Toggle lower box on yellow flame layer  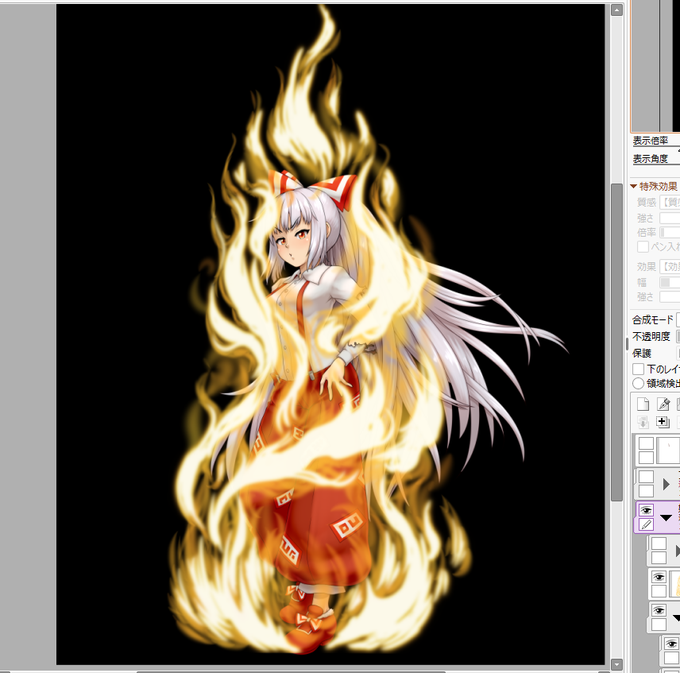pyautogui.click(x=659, y=591)
